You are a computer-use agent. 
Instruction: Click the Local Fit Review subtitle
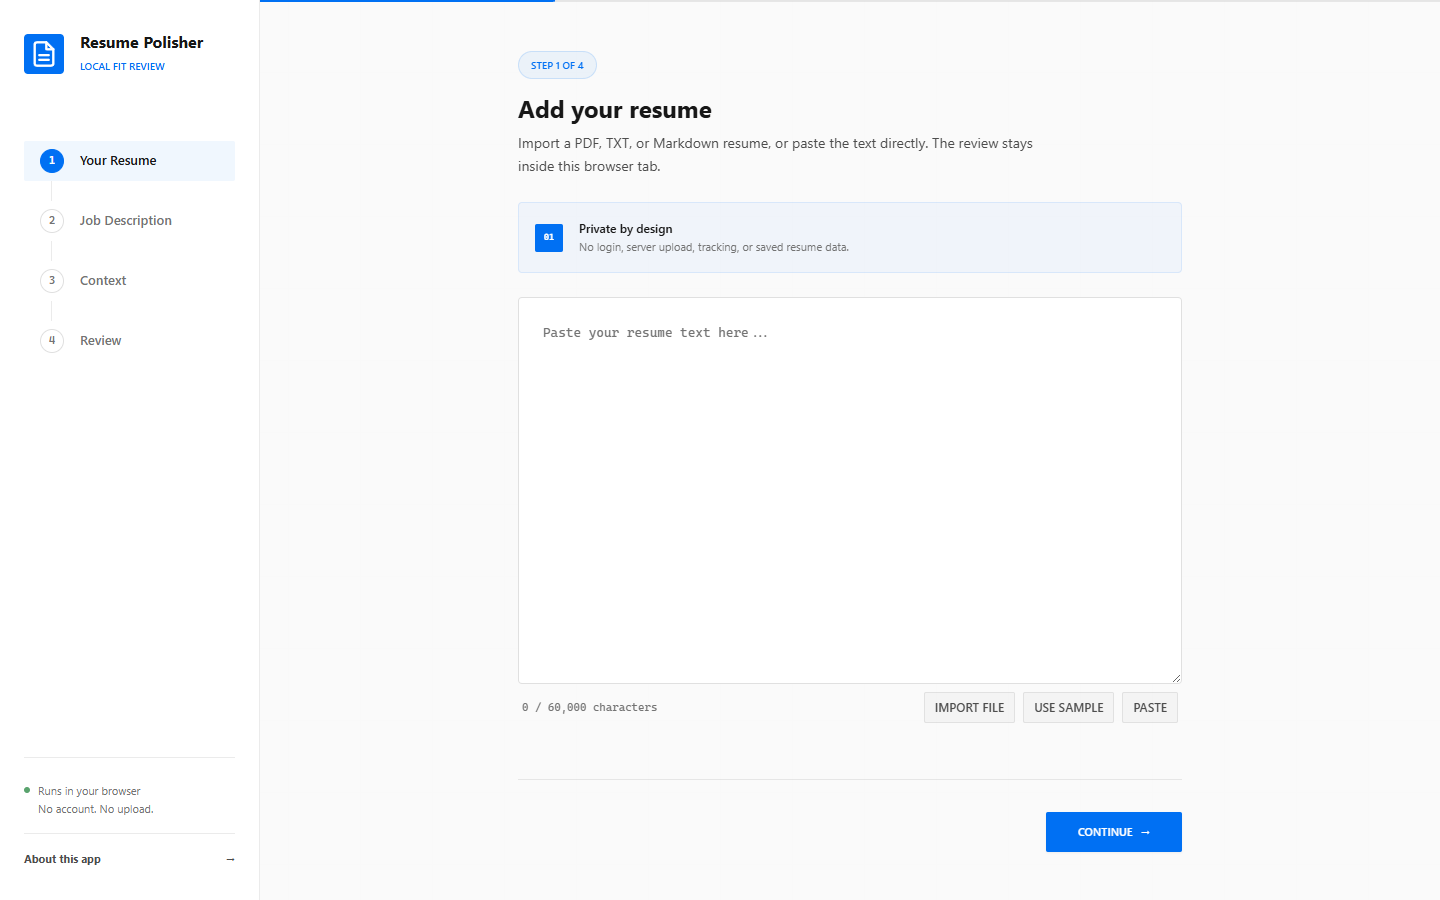[122, 67]
